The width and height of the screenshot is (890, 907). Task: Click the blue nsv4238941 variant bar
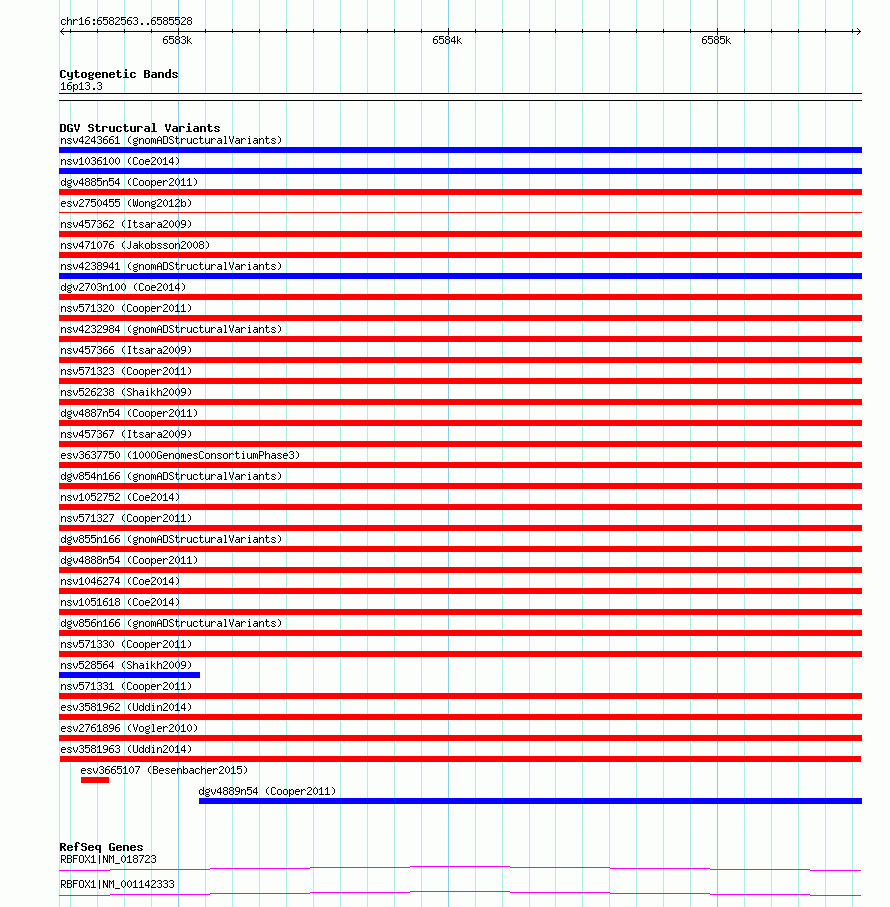[x=460, y=276]
